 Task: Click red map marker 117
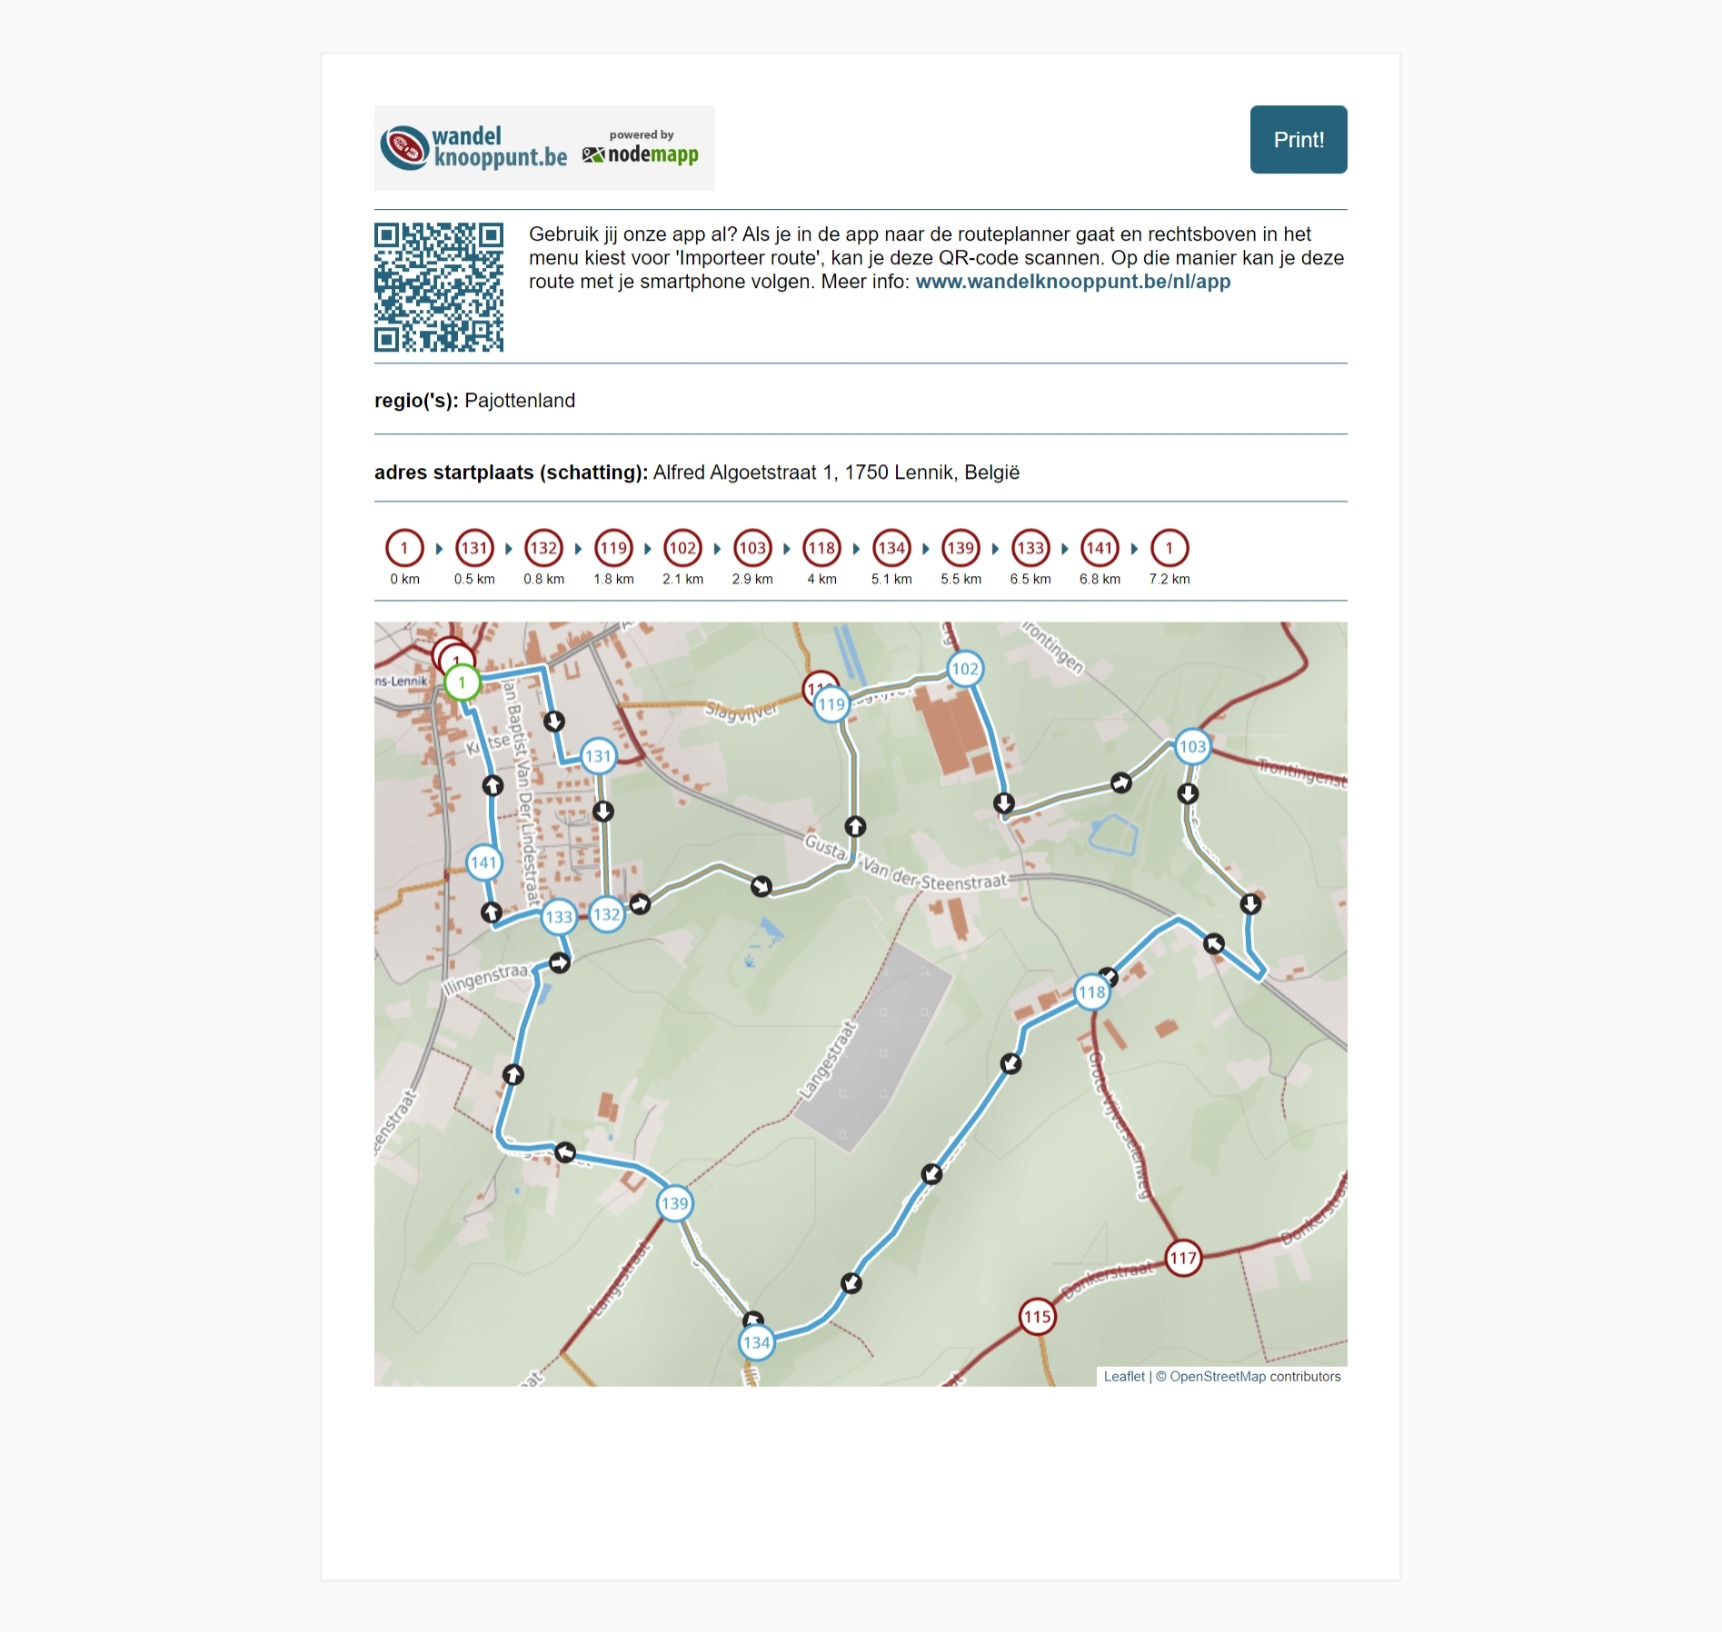click(x=1184, y=1258)
